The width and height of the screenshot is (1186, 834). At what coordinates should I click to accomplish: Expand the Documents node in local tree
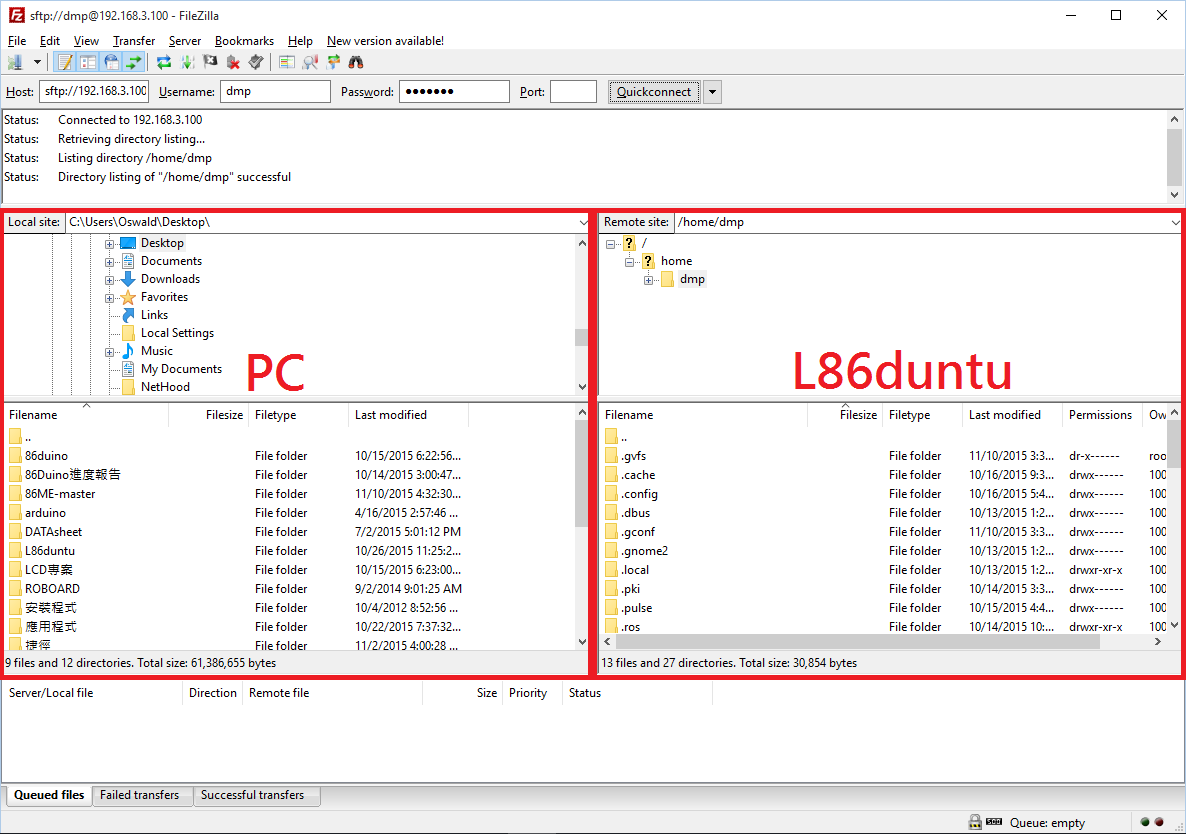click(x=110, y=262)
